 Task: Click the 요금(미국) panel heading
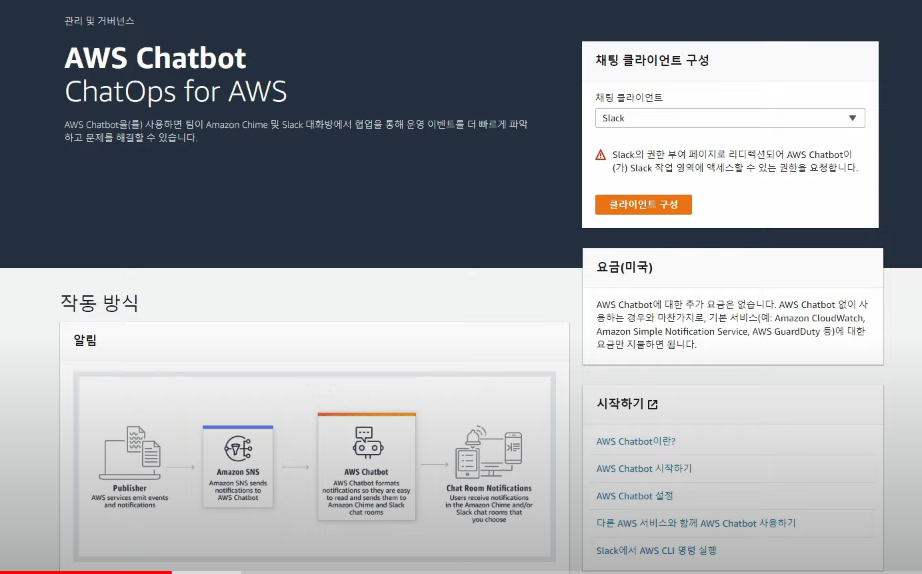(x=624, y=267)
